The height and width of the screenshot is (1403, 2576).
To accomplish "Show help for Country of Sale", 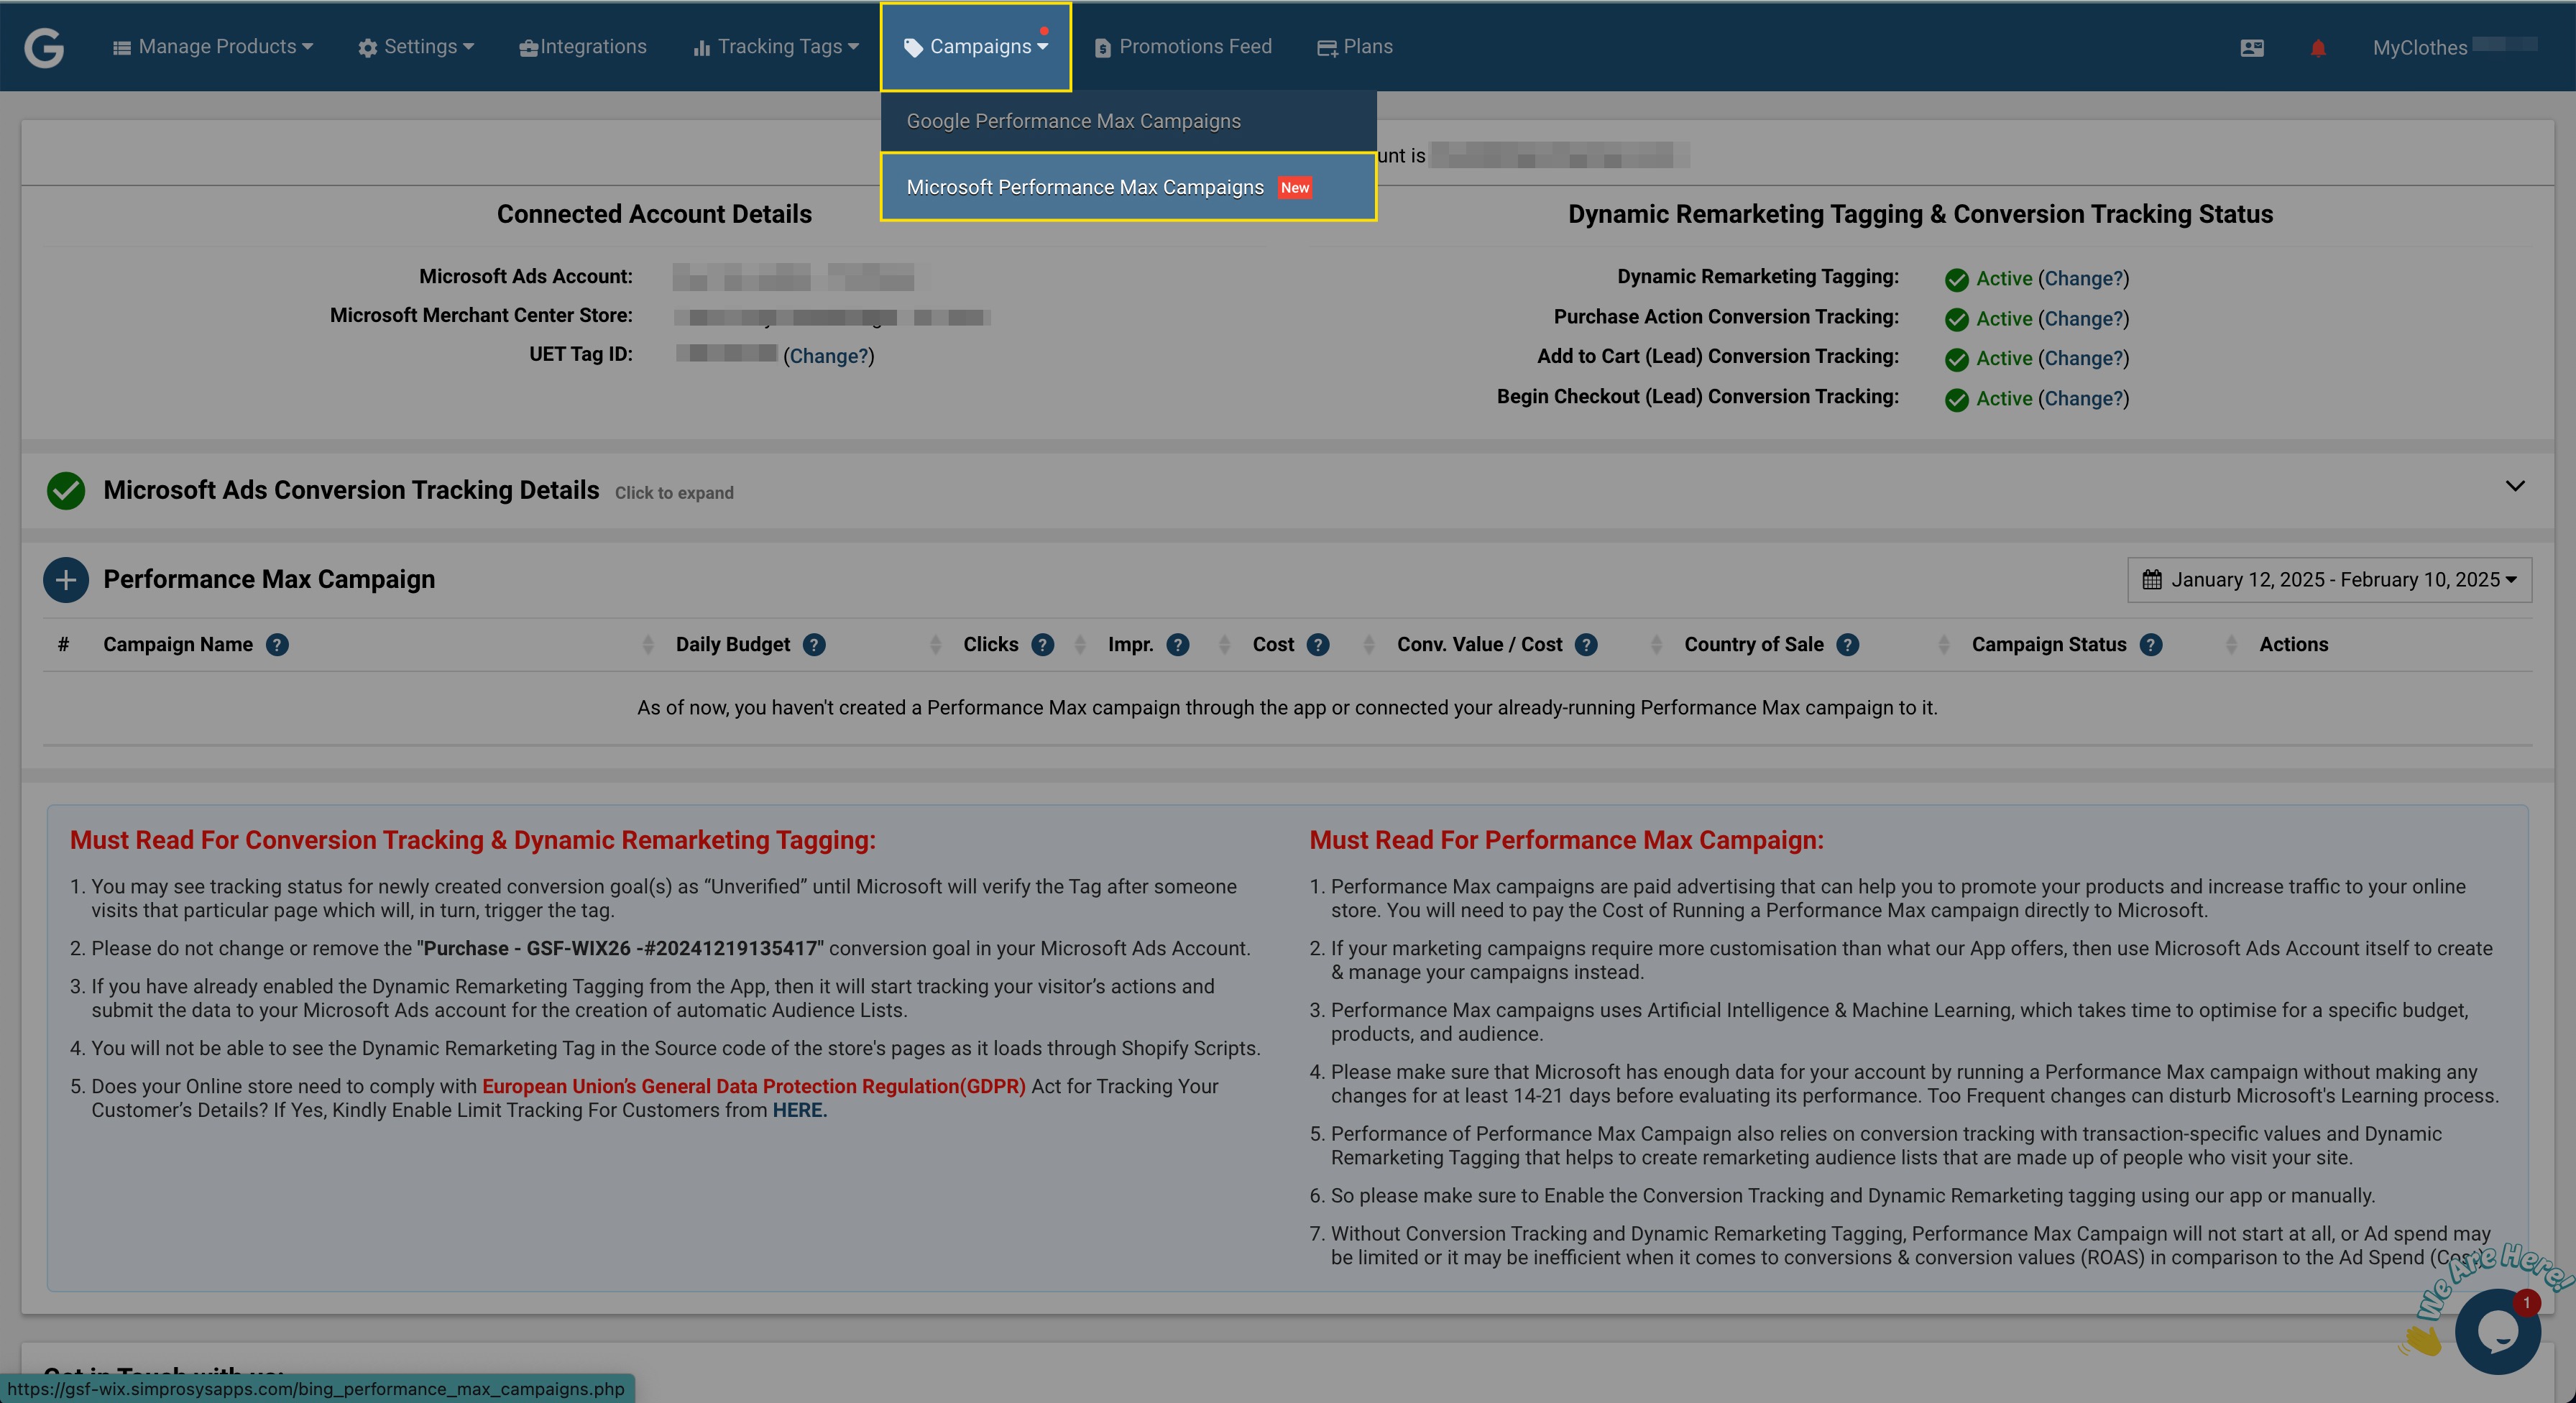I will (1848, 645).
